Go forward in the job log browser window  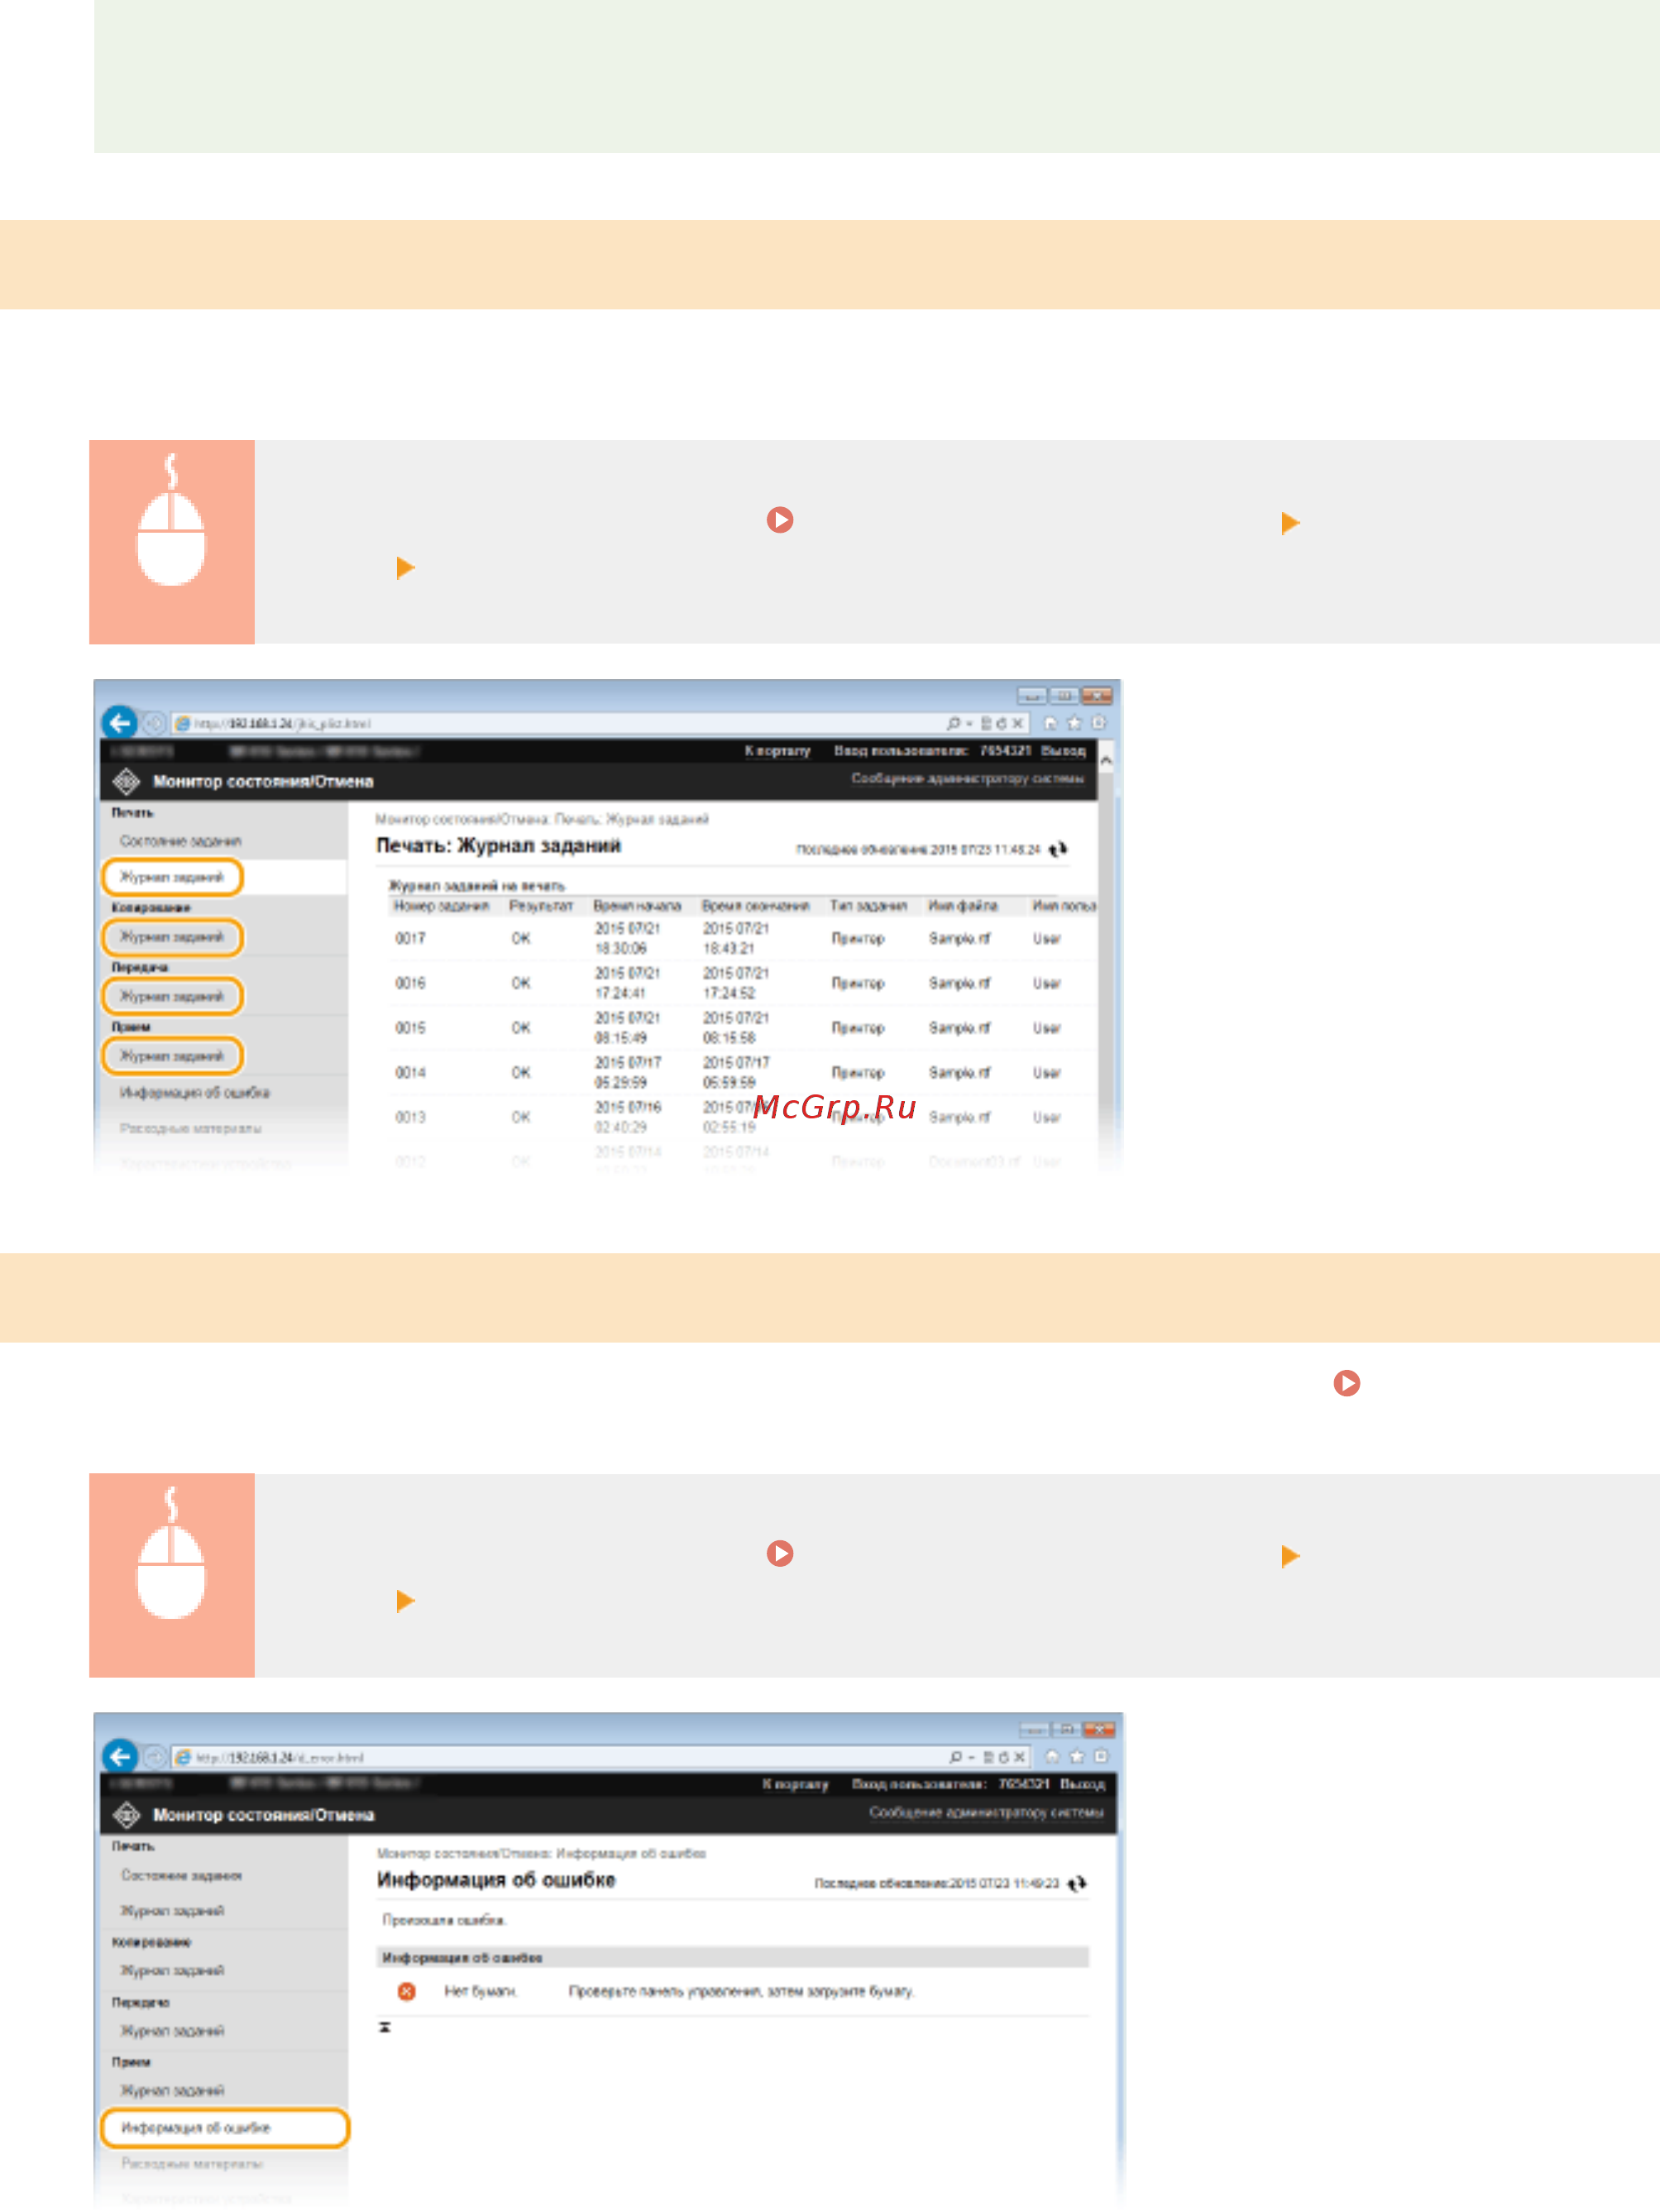154,723
